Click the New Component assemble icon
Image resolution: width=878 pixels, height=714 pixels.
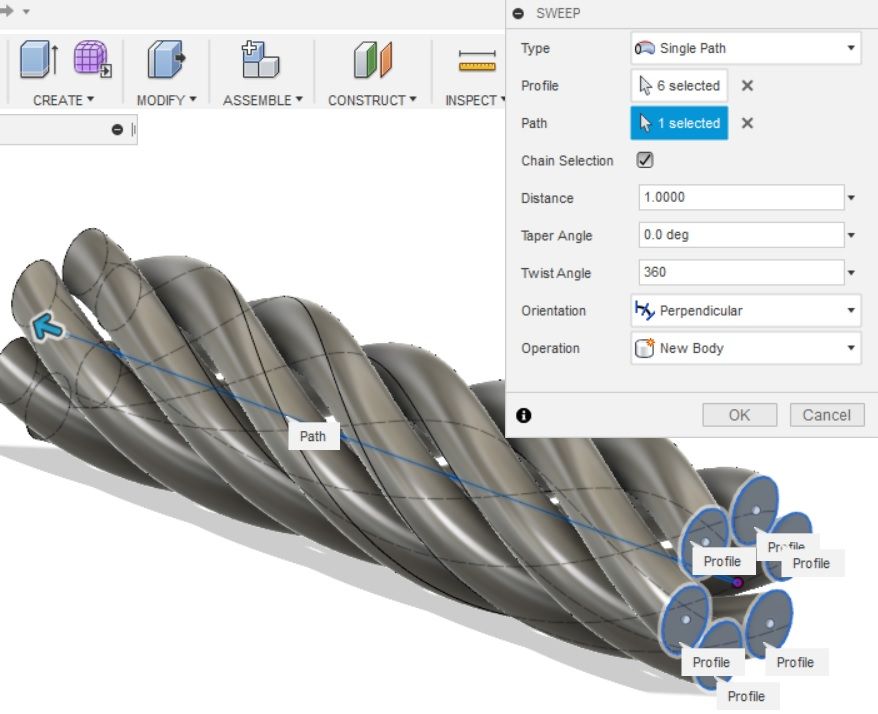[260, 59]
